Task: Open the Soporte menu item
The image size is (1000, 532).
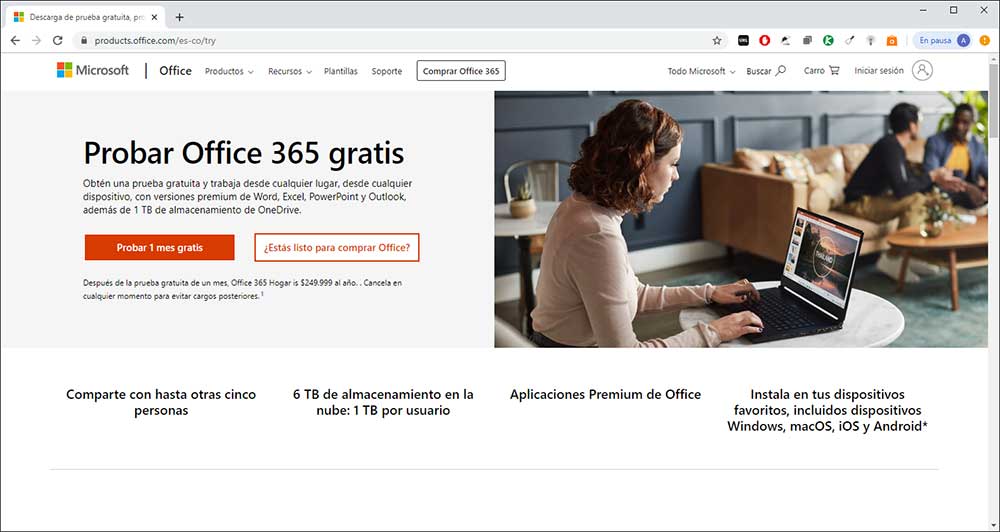Action: (x=386, y=71)
